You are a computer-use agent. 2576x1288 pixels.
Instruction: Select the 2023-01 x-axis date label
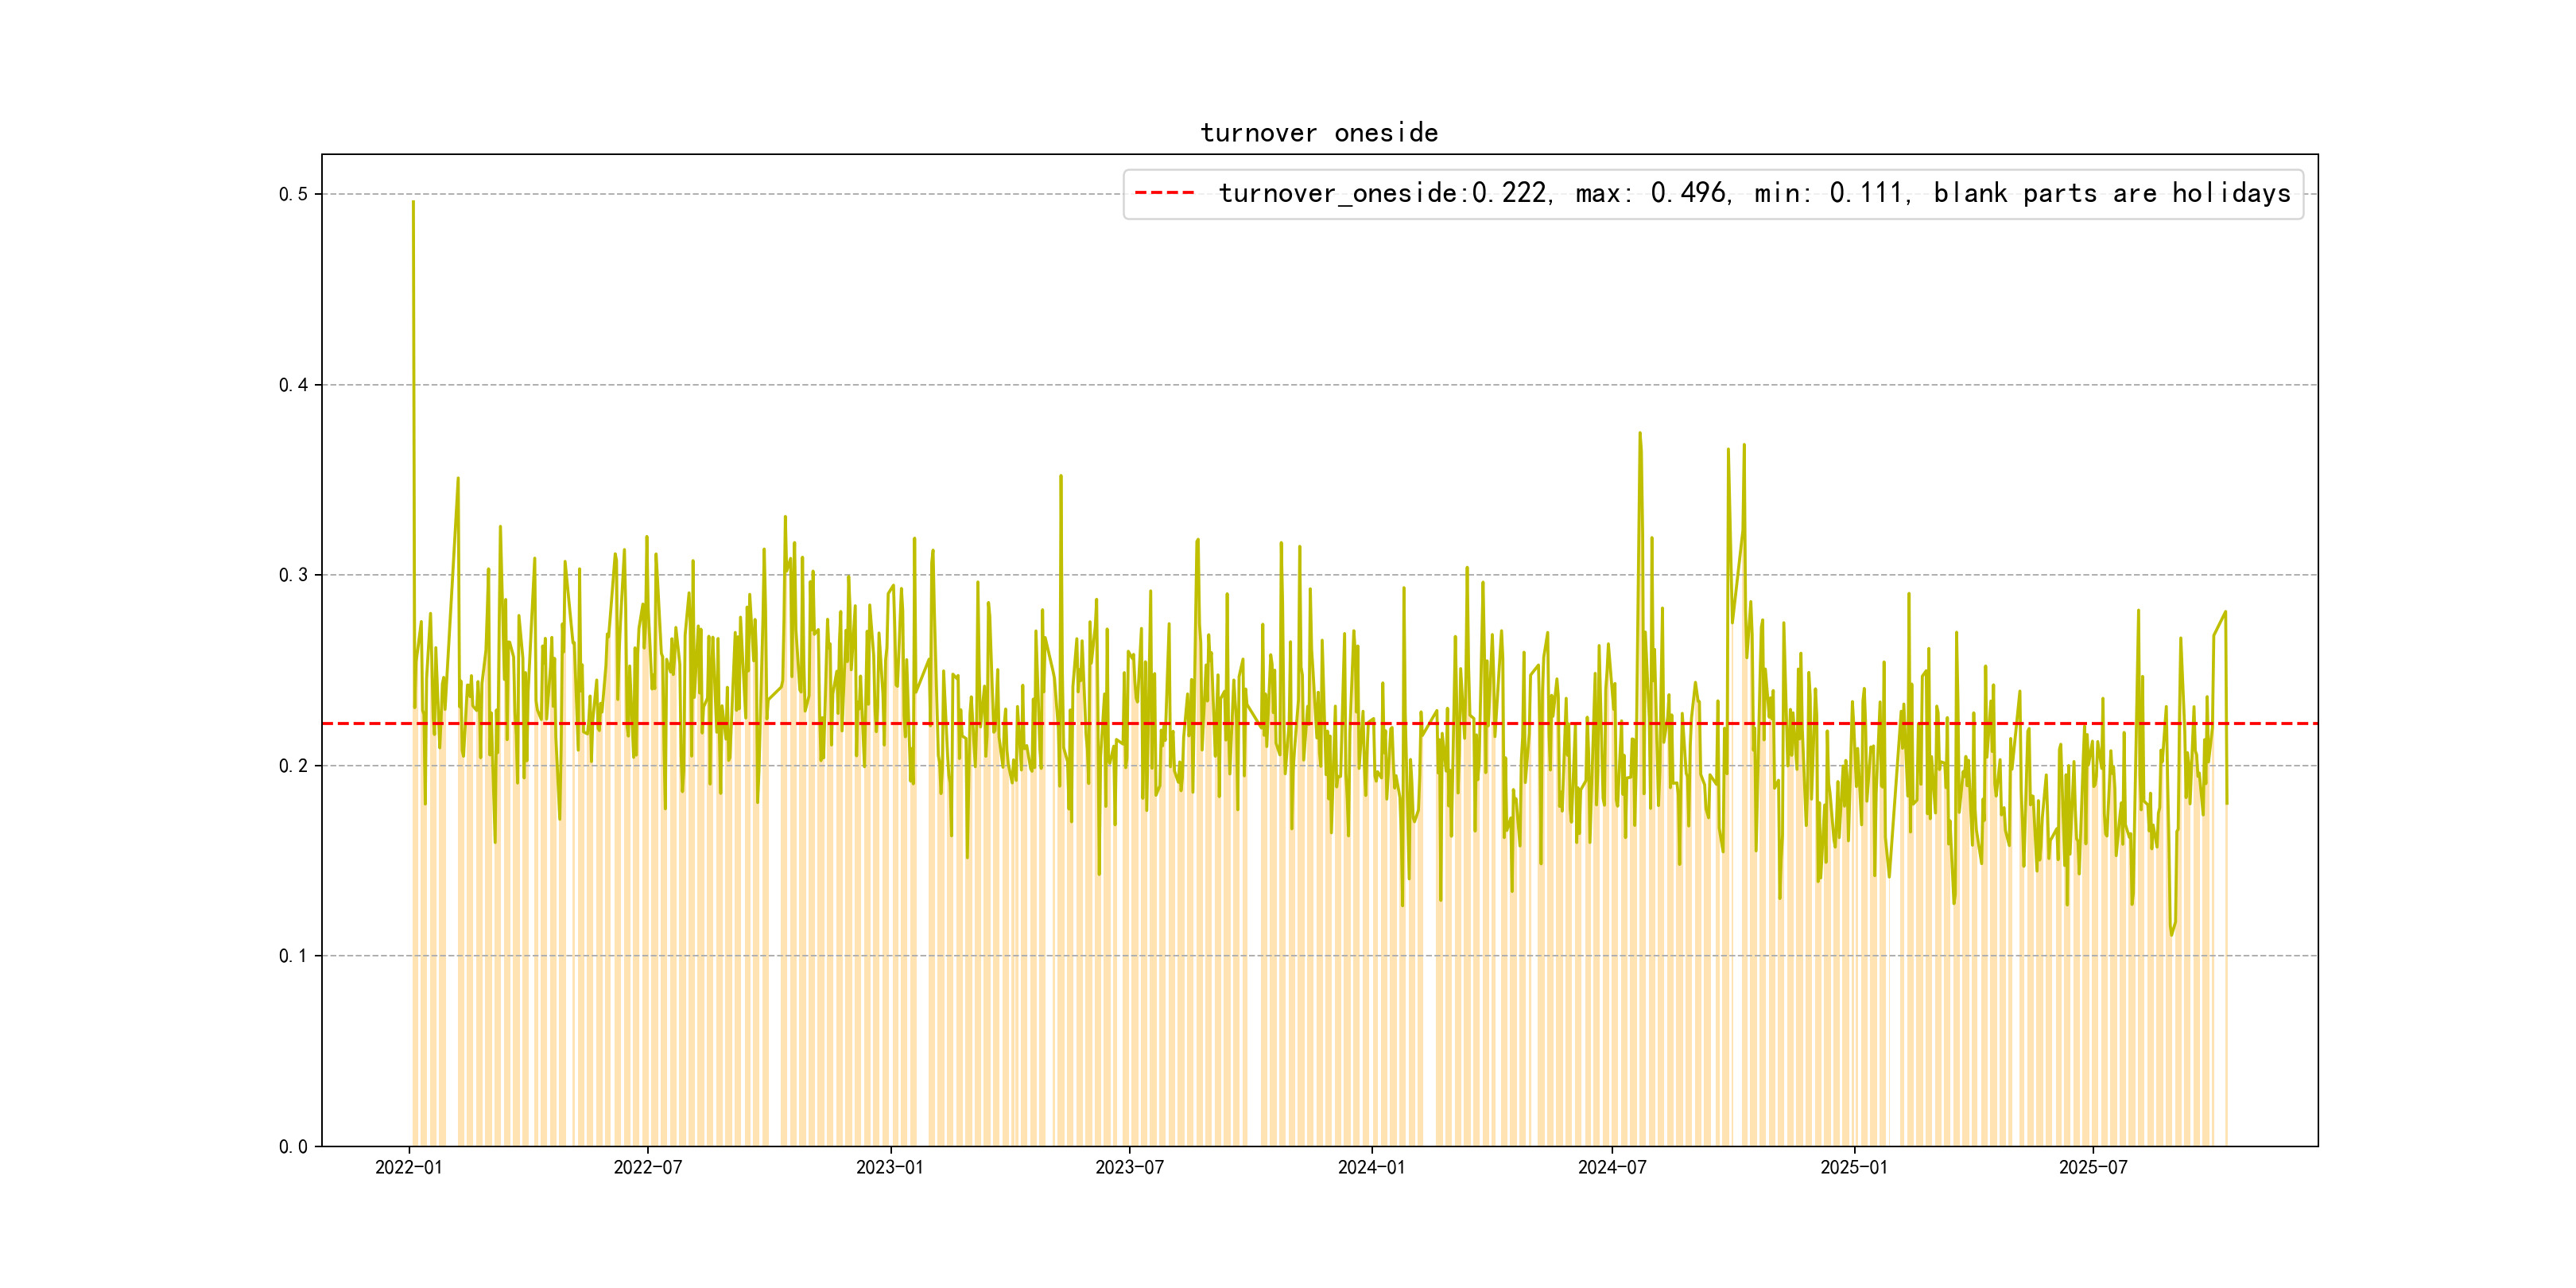point(889,1167)
